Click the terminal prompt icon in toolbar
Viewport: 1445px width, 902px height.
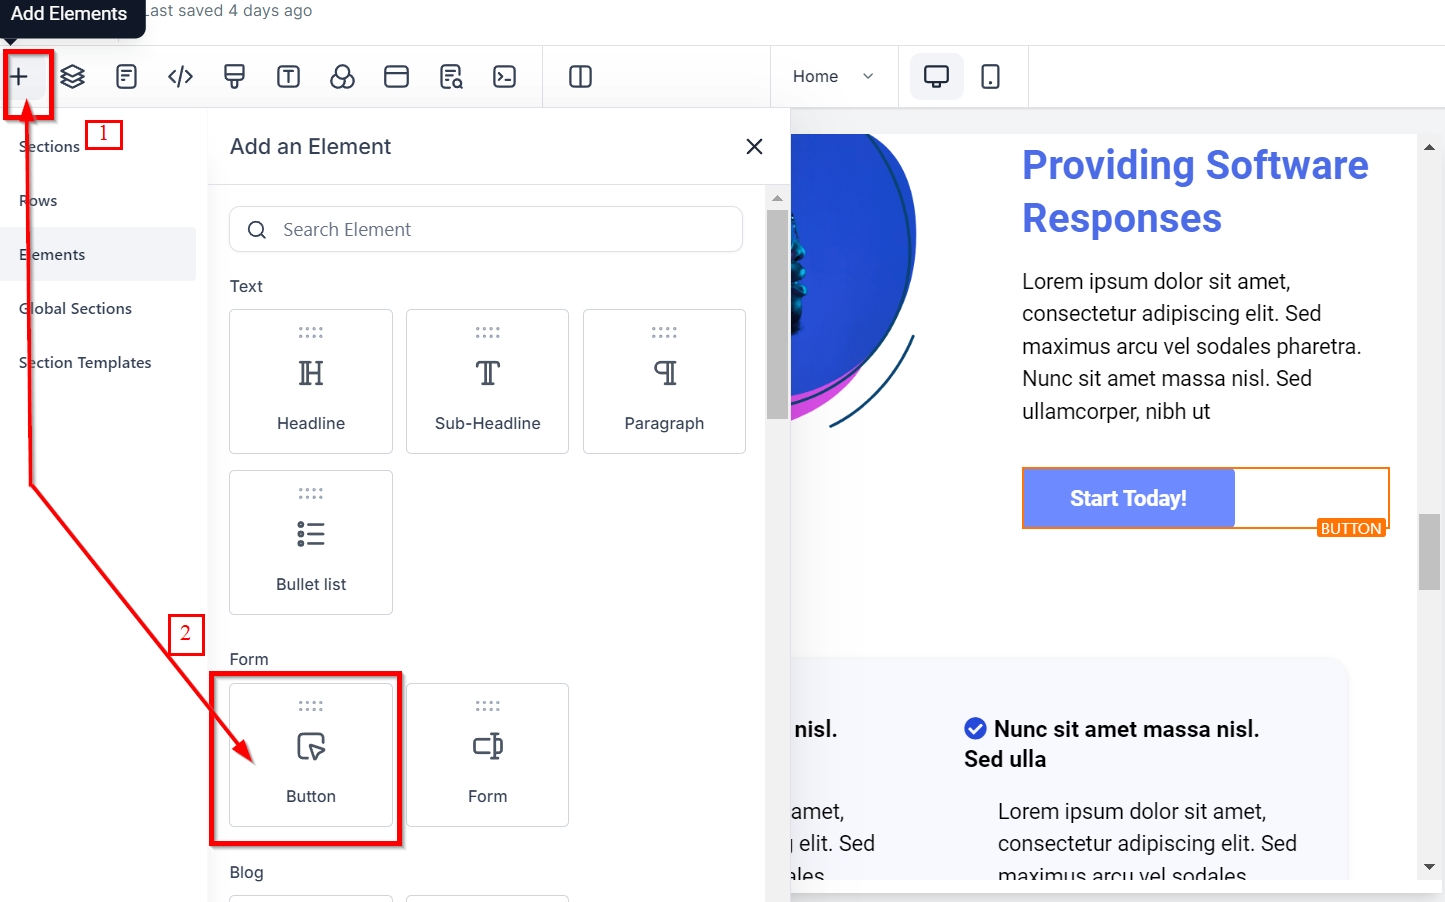coord(505,77)
